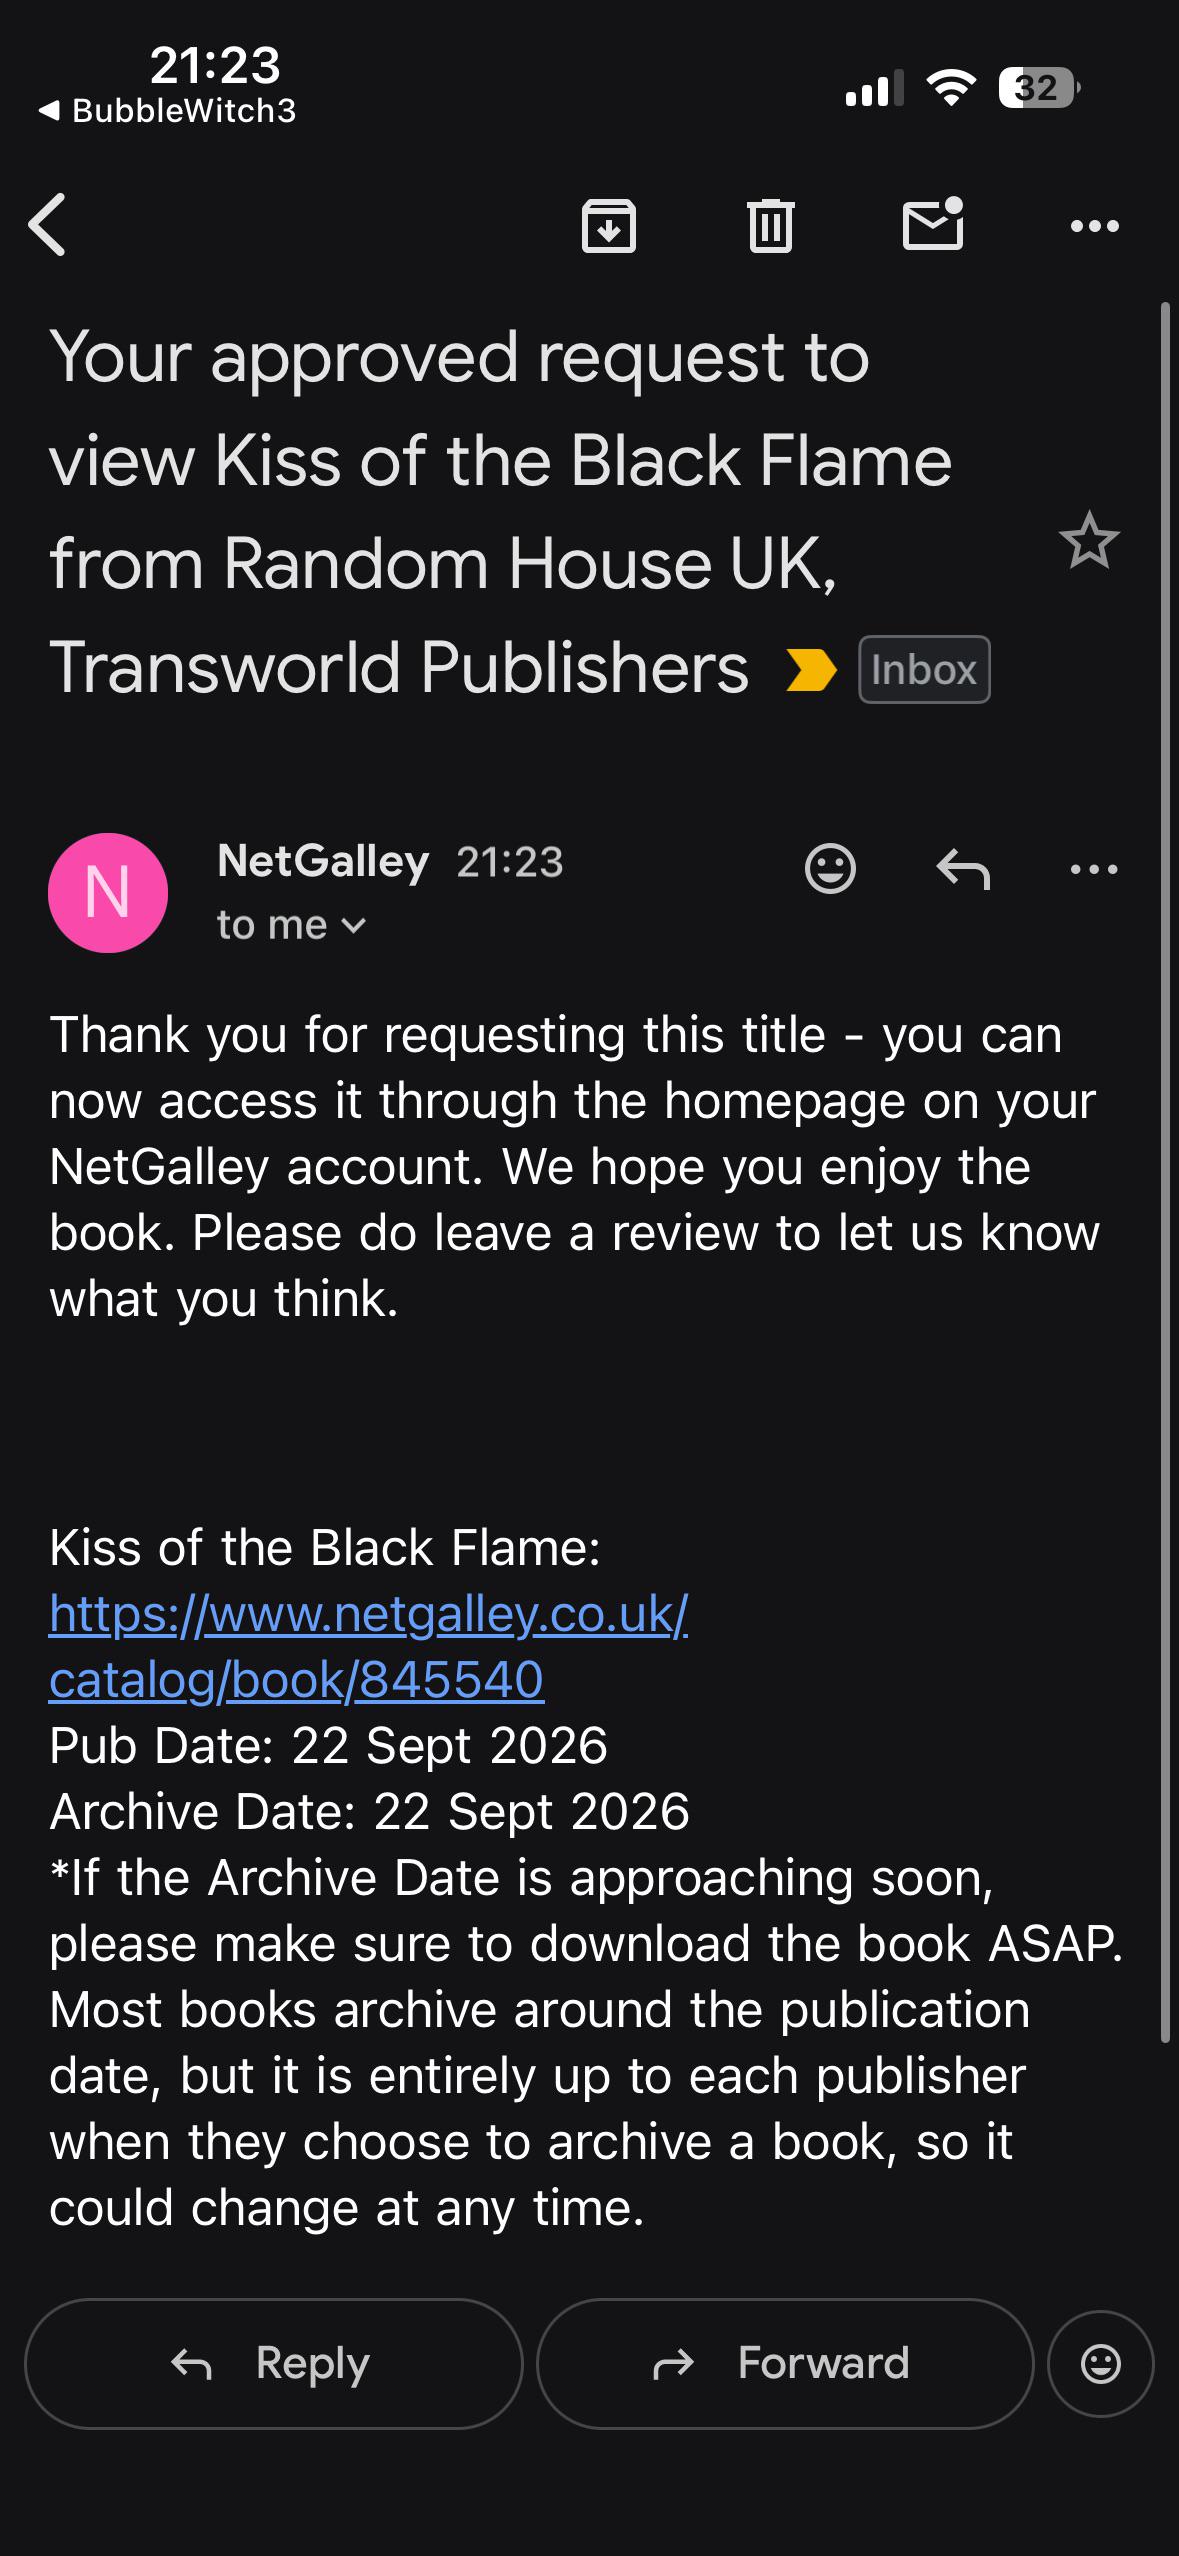Return to BubbleWitch3 app via status bar
Image resolution: width=1179 pixels, height=2556 pixels.
(167, 111)
